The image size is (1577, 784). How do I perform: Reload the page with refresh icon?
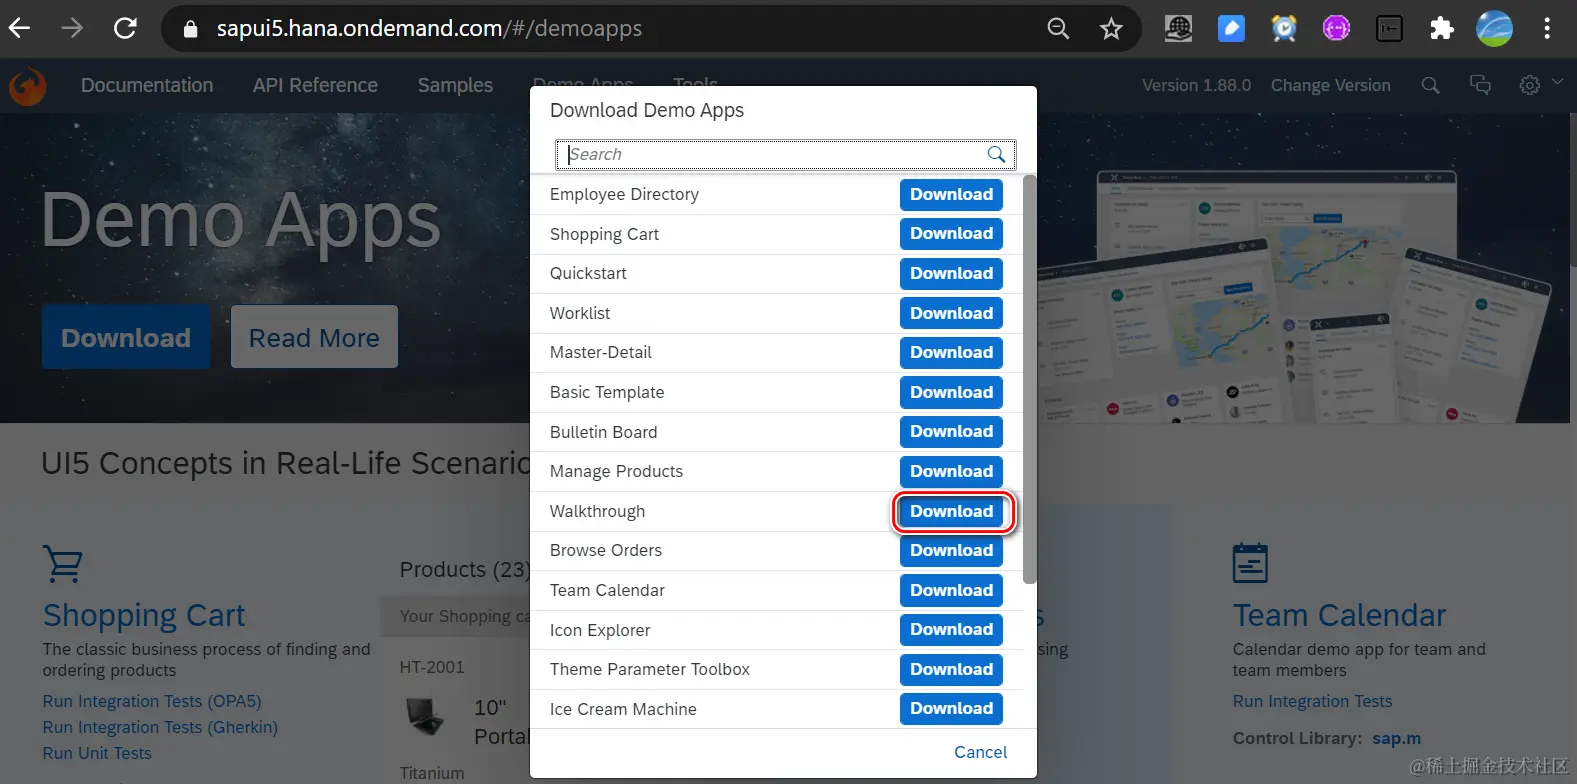coord(125,28)
